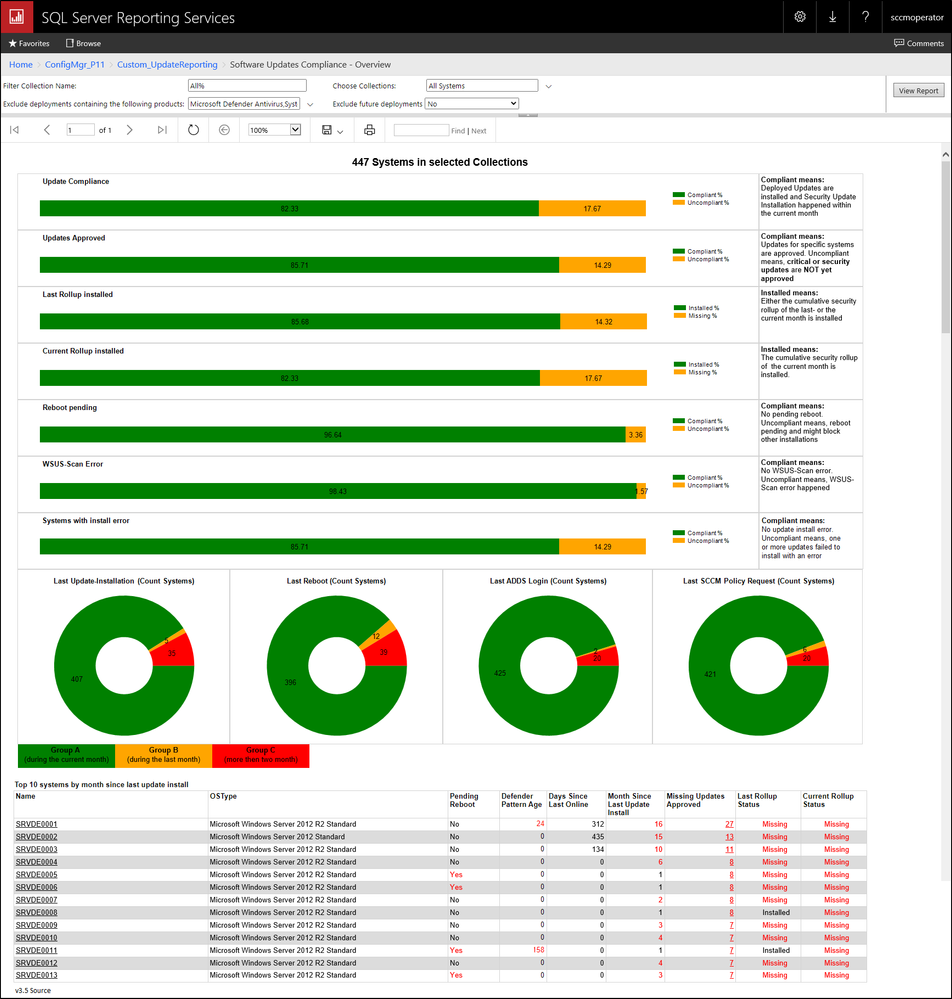The width and height of the screenshot is (952, 999).
Task: Open system SRVDE0005 details
Action: click(x=36, y=874)
